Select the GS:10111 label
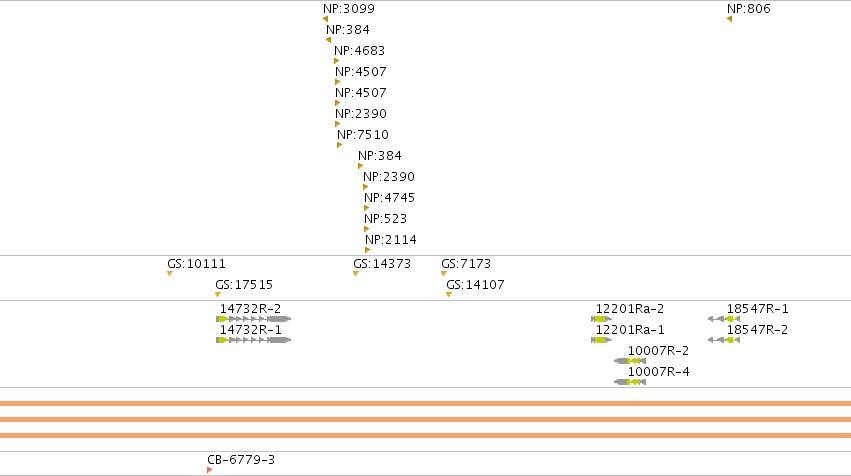 196,264
